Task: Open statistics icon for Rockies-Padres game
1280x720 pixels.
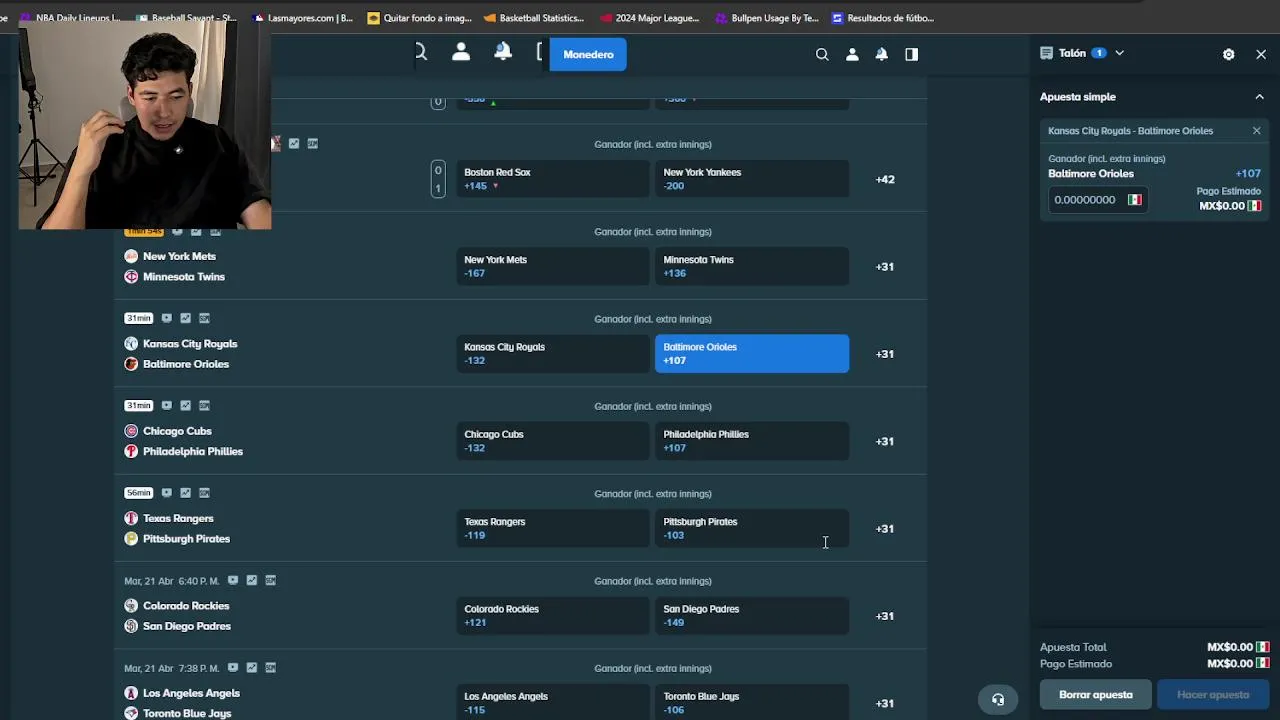Action: [x=252, y=580]
